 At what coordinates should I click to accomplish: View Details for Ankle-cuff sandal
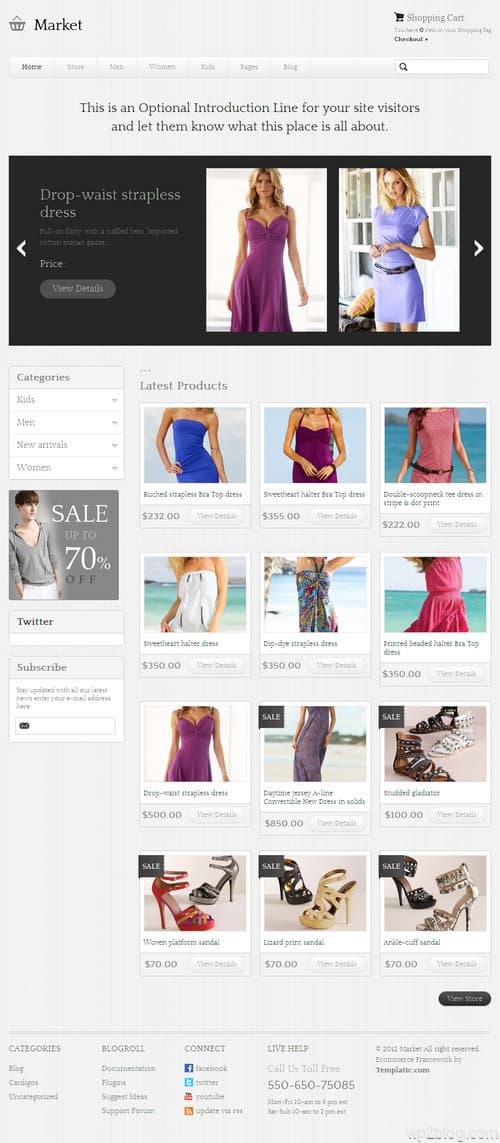click(x=456, y=964)
